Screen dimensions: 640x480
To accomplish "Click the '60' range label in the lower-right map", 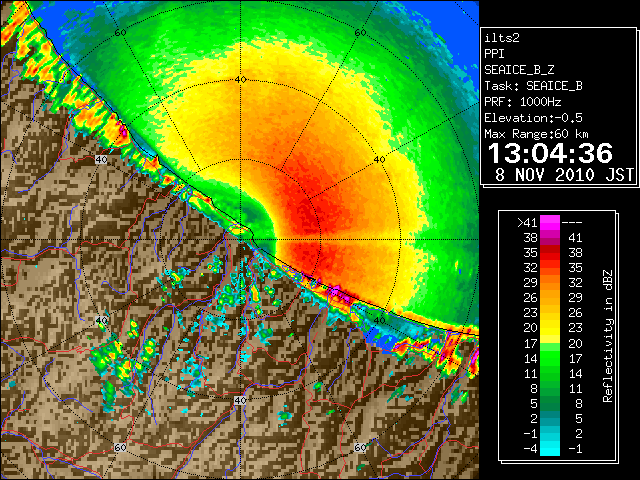I will pyautogui.click(x=360, y=447).
